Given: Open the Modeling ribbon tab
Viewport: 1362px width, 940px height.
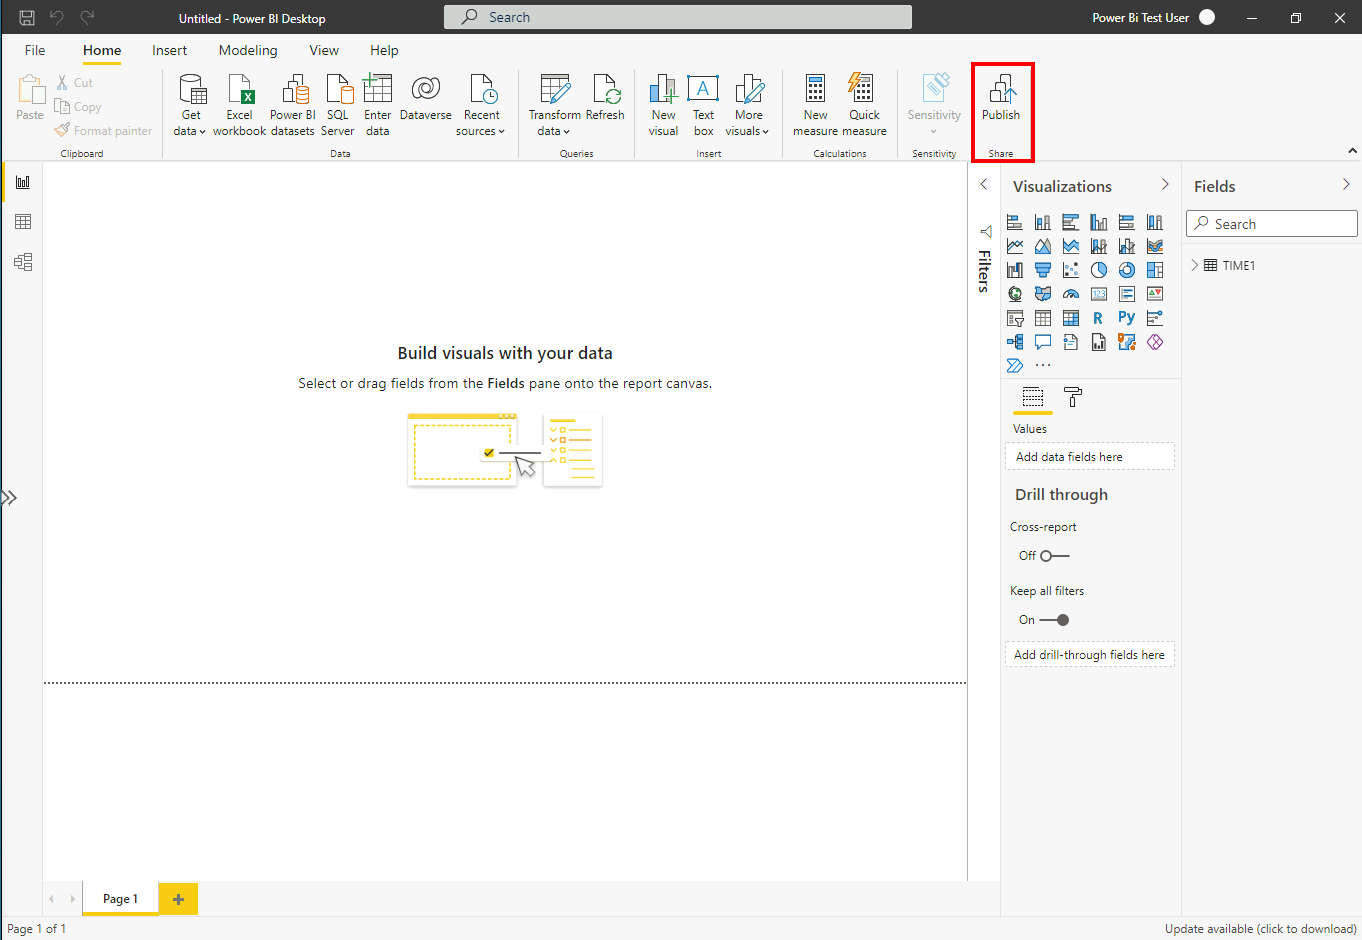Looking at the screenshot, I should tap(248, 50).
